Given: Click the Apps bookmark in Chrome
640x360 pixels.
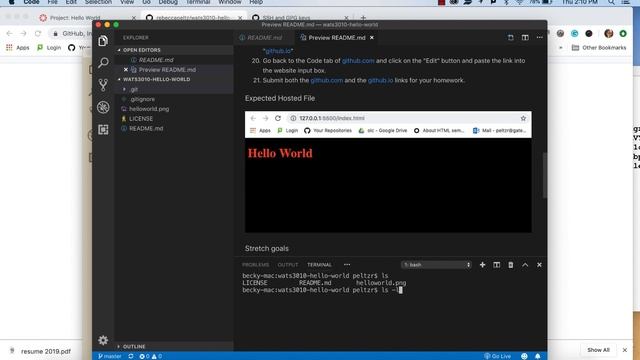Looking at the screenshot, I should (18, 48).
